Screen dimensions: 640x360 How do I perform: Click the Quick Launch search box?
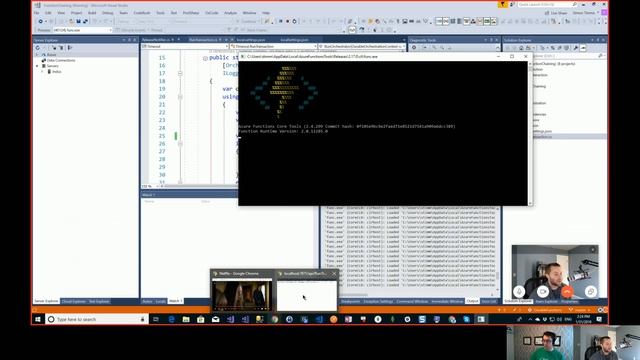(x=547, y=4)
